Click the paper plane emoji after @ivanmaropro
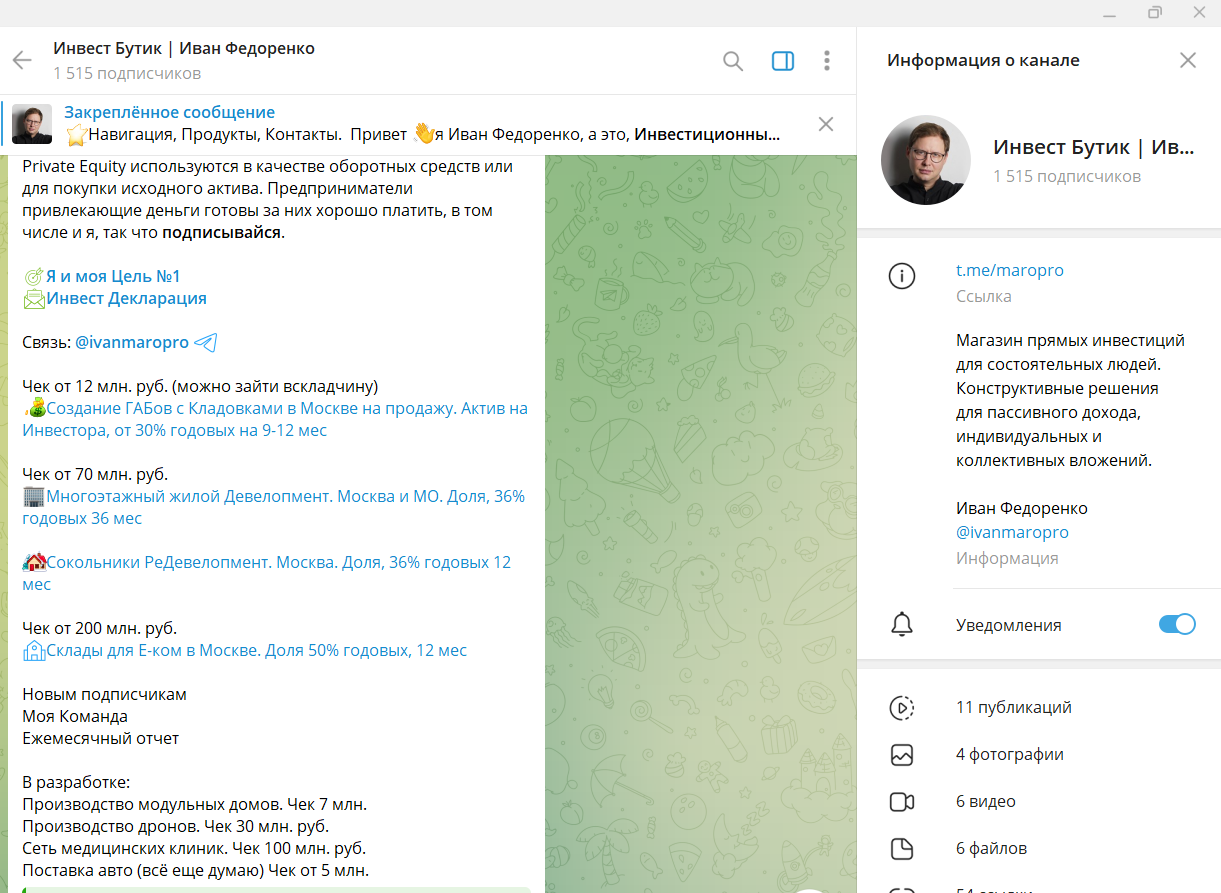 (x=205, y=342)
